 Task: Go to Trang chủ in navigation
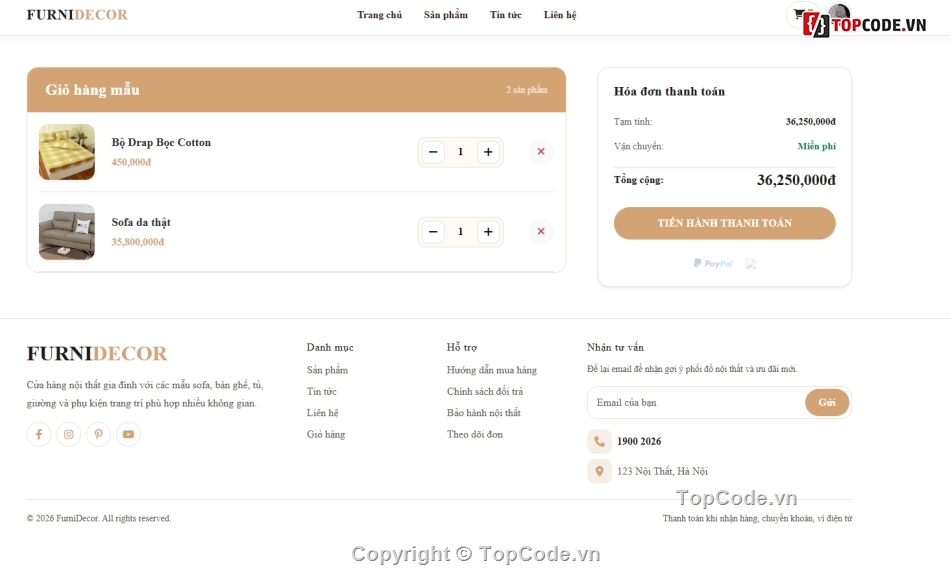pyautogui.click(x=379, y=15)
